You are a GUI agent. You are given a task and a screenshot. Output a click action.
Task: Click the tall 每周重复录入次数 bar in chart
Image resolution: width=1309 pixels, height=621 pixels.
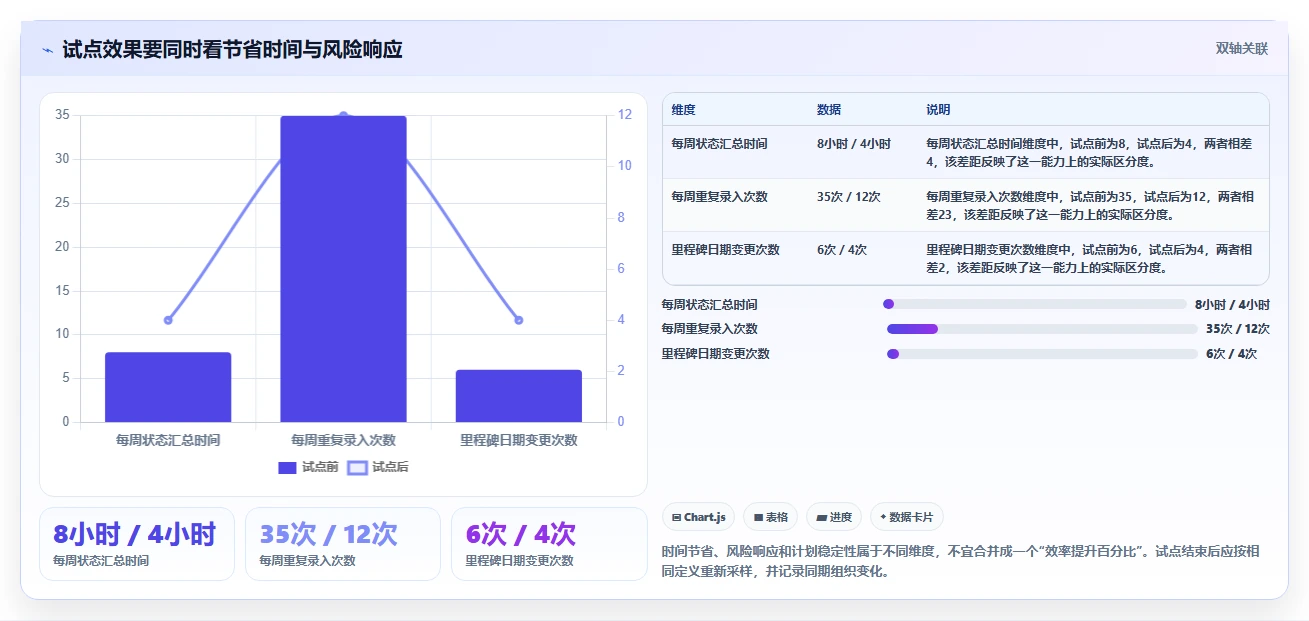(x=343, y=269)
